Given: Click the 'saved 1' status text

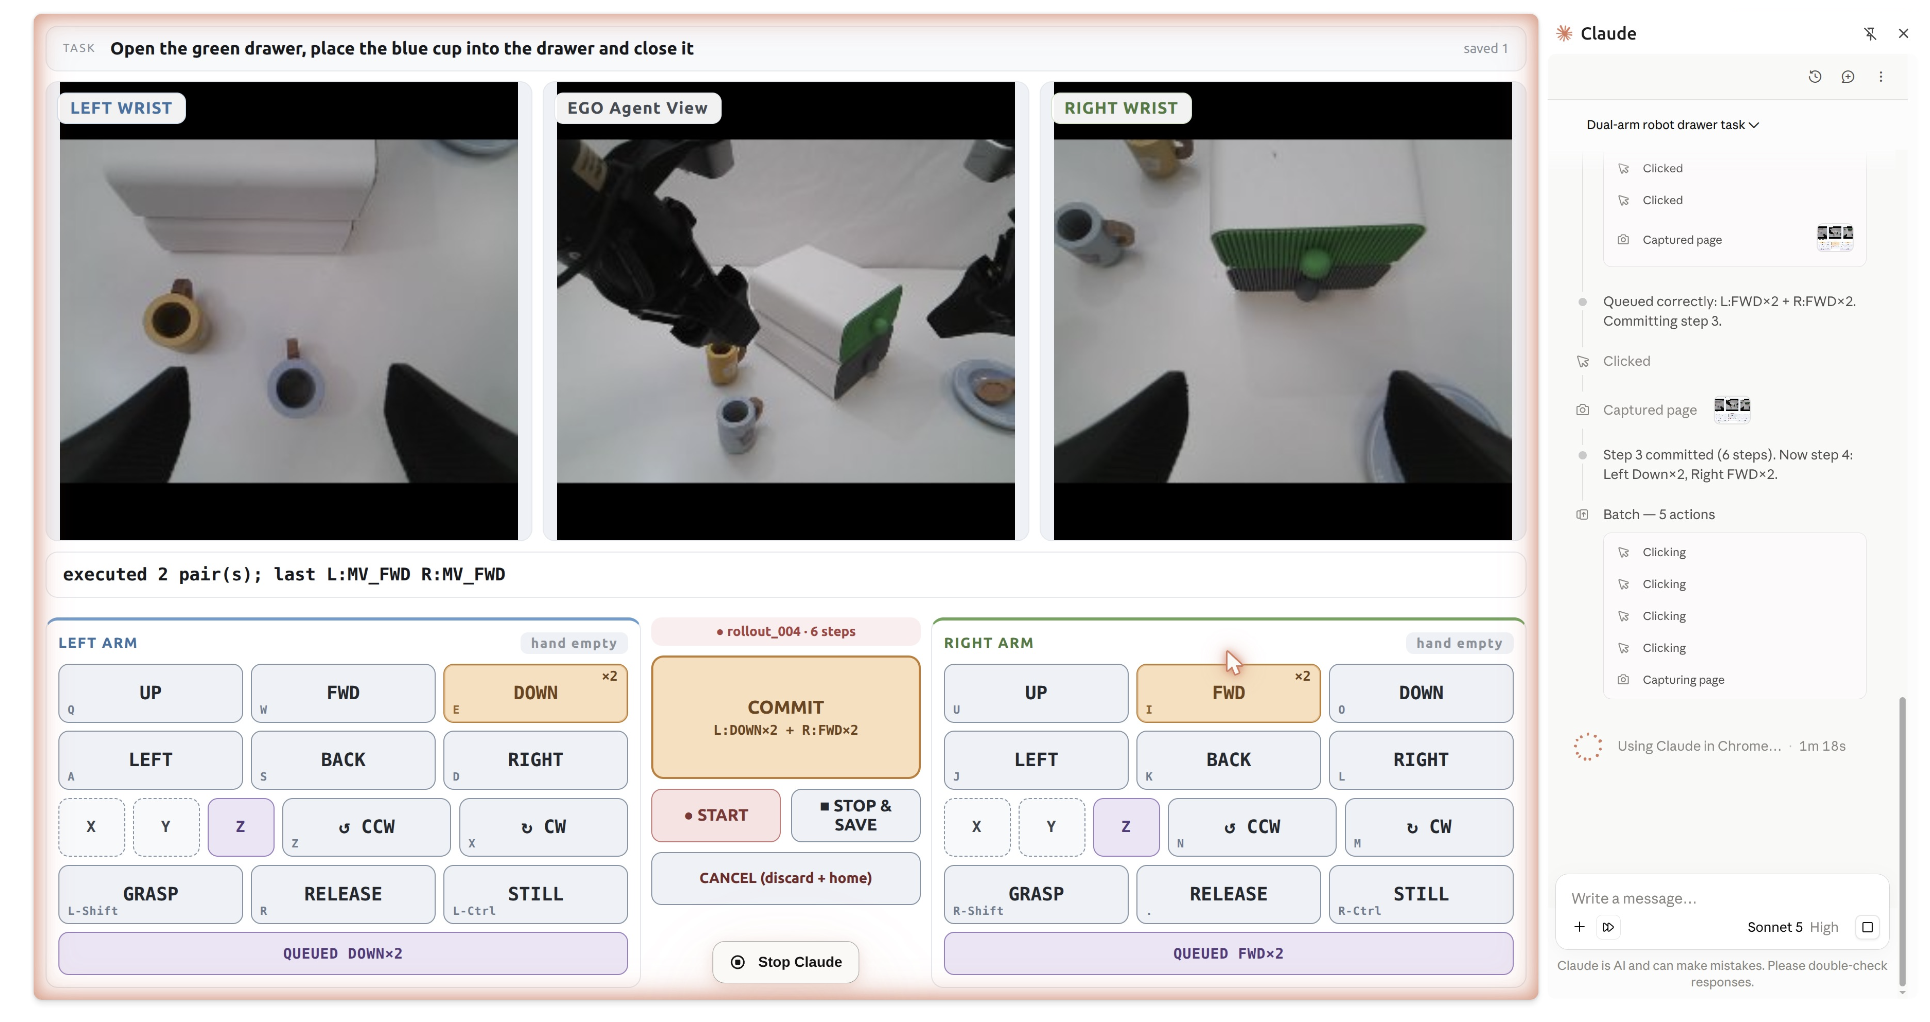Looking at the screenshot, I should tap(1485, 48).
